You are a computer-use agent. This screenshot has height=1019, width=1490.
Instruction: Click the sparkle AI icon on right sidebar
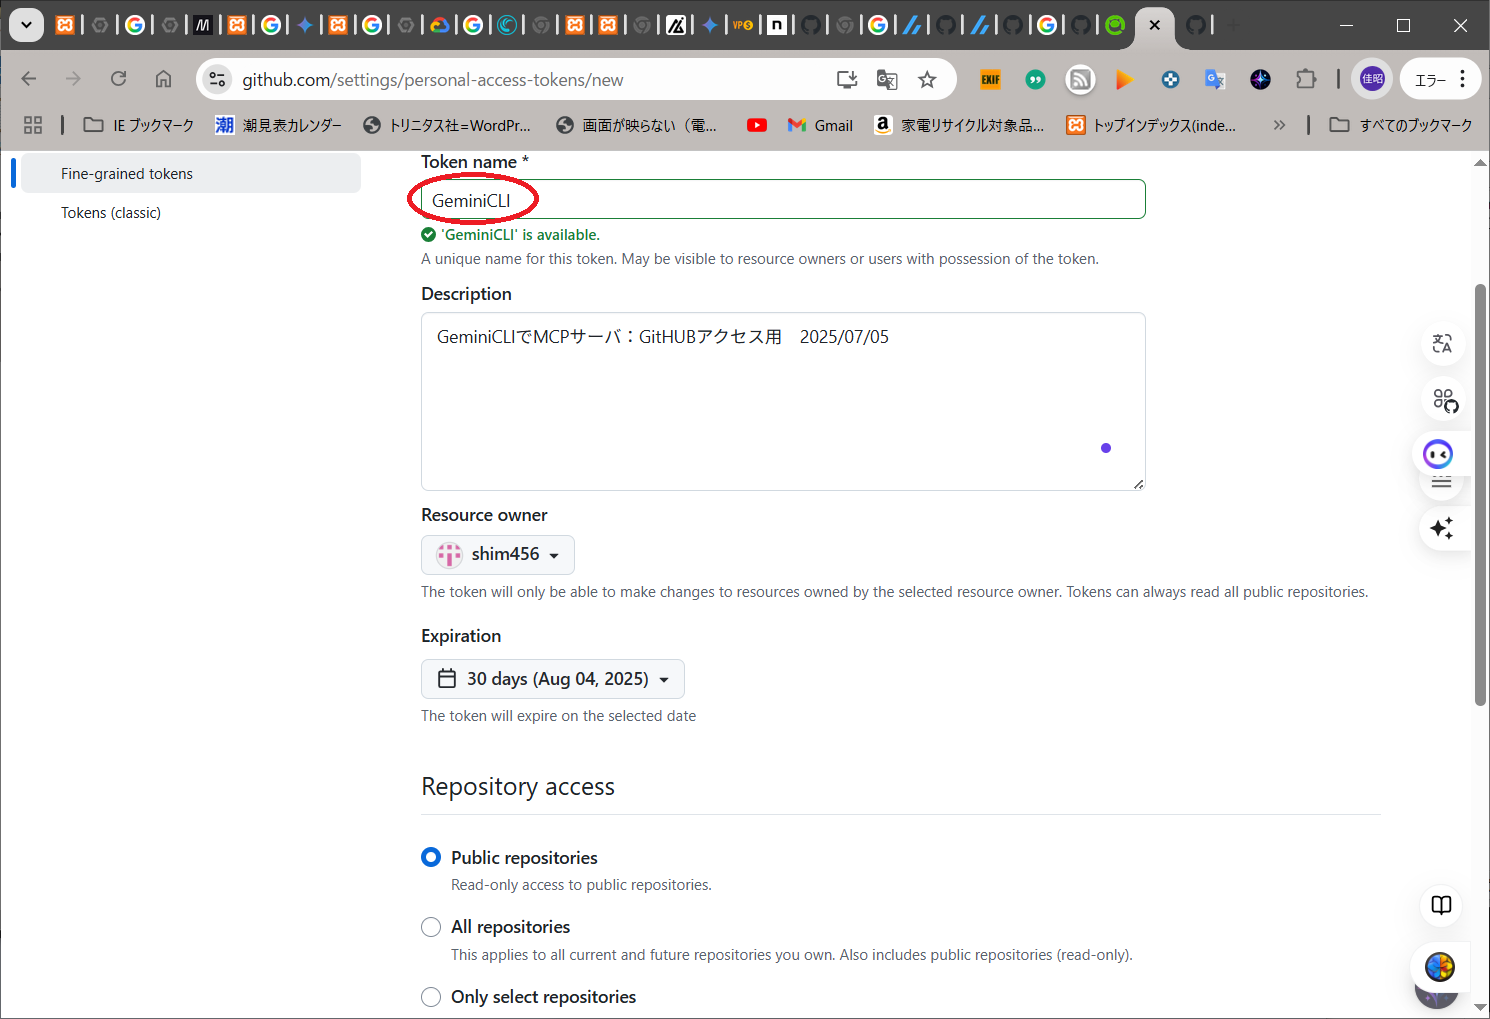(x=1441, y=528)
